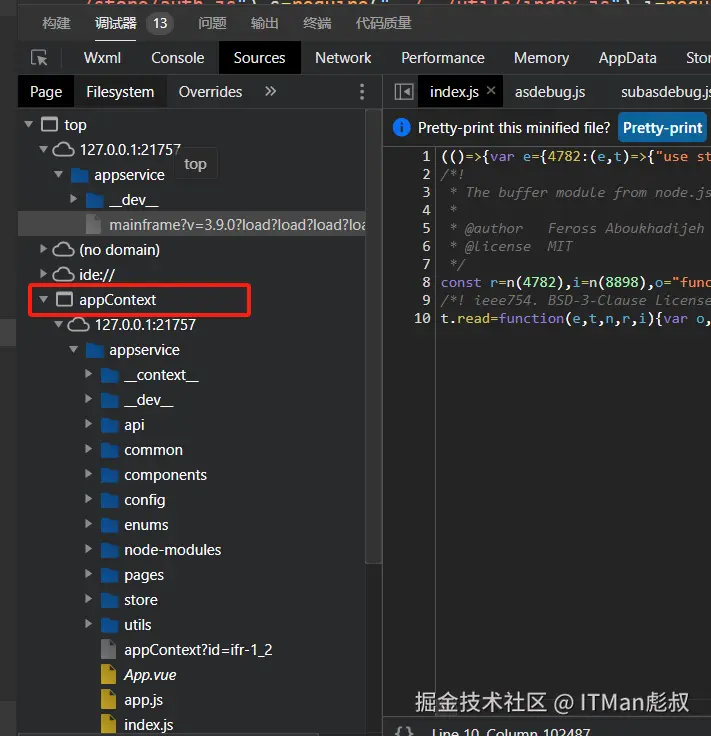Select the Sources tab
711x736 pixels.
(x=260, y=58)
